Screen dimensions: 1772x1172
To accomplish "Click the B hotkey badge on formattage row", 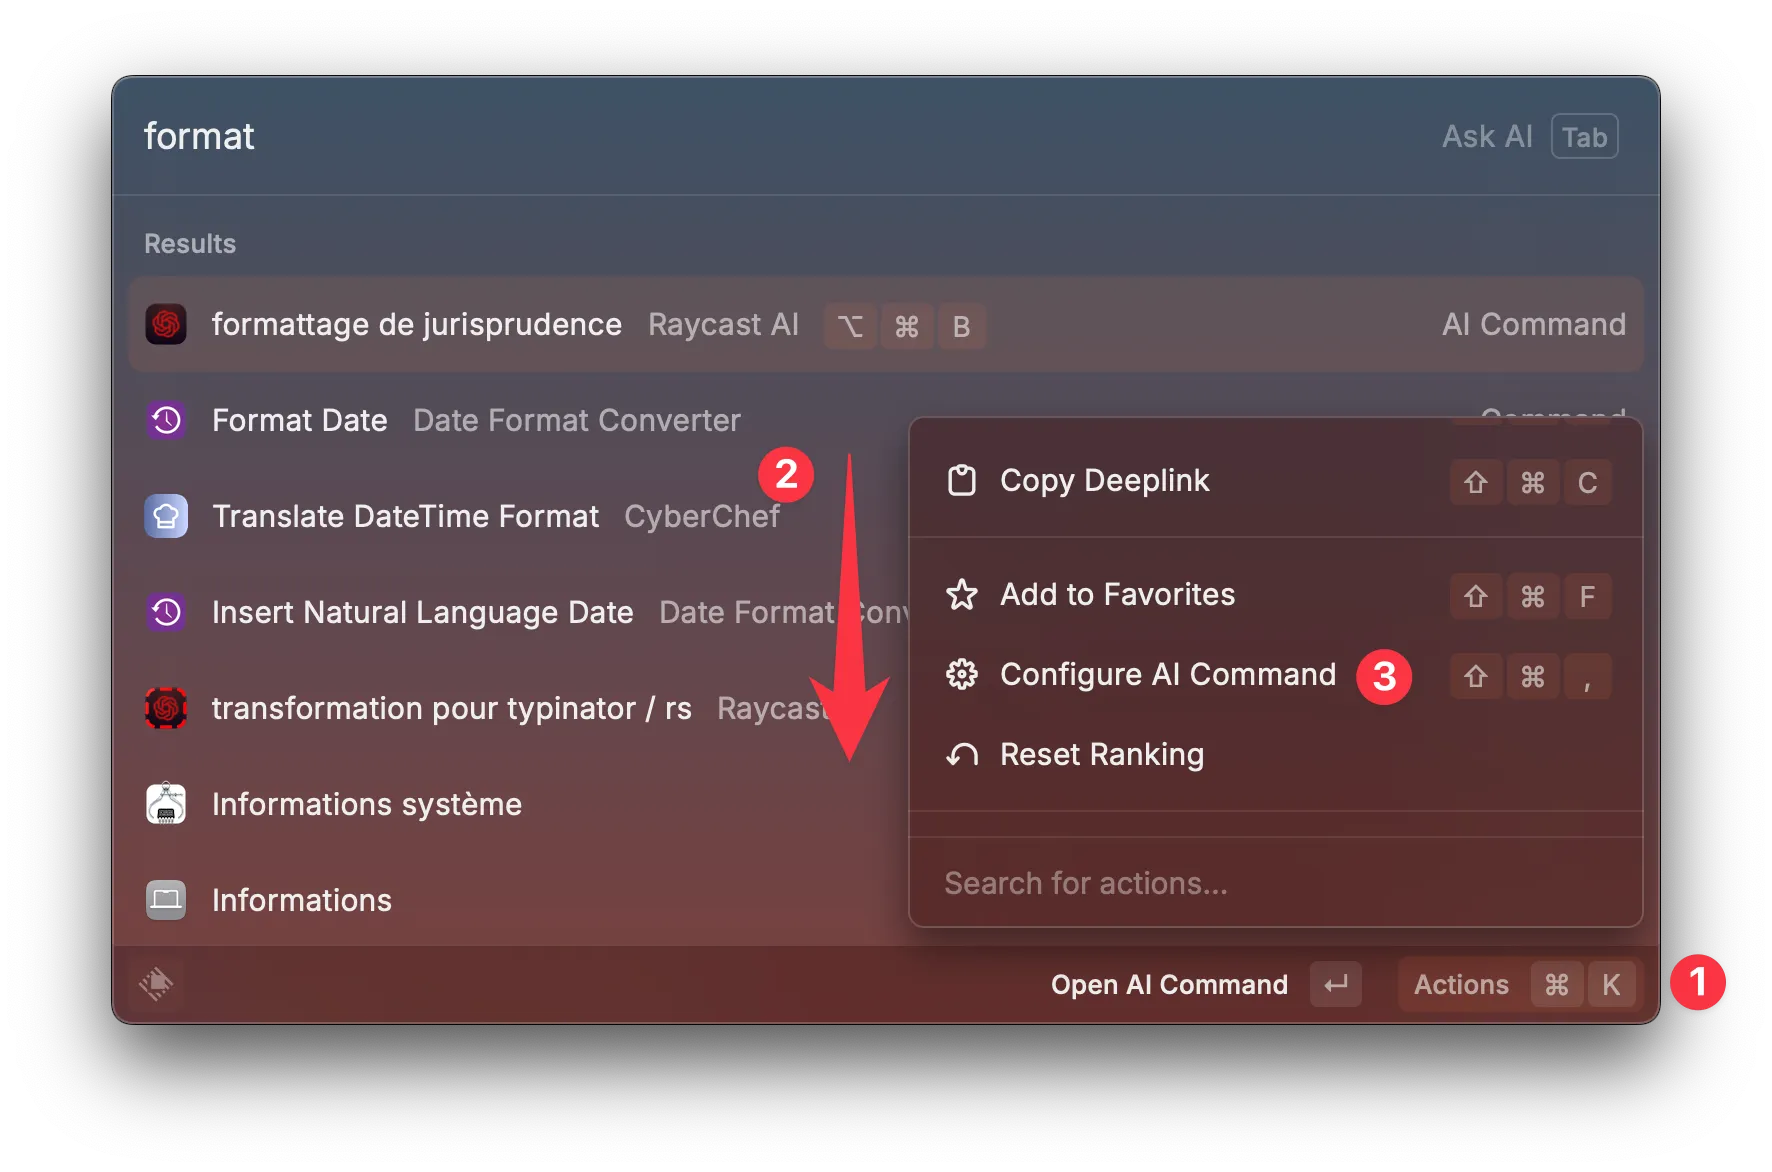I will (961, 326).
